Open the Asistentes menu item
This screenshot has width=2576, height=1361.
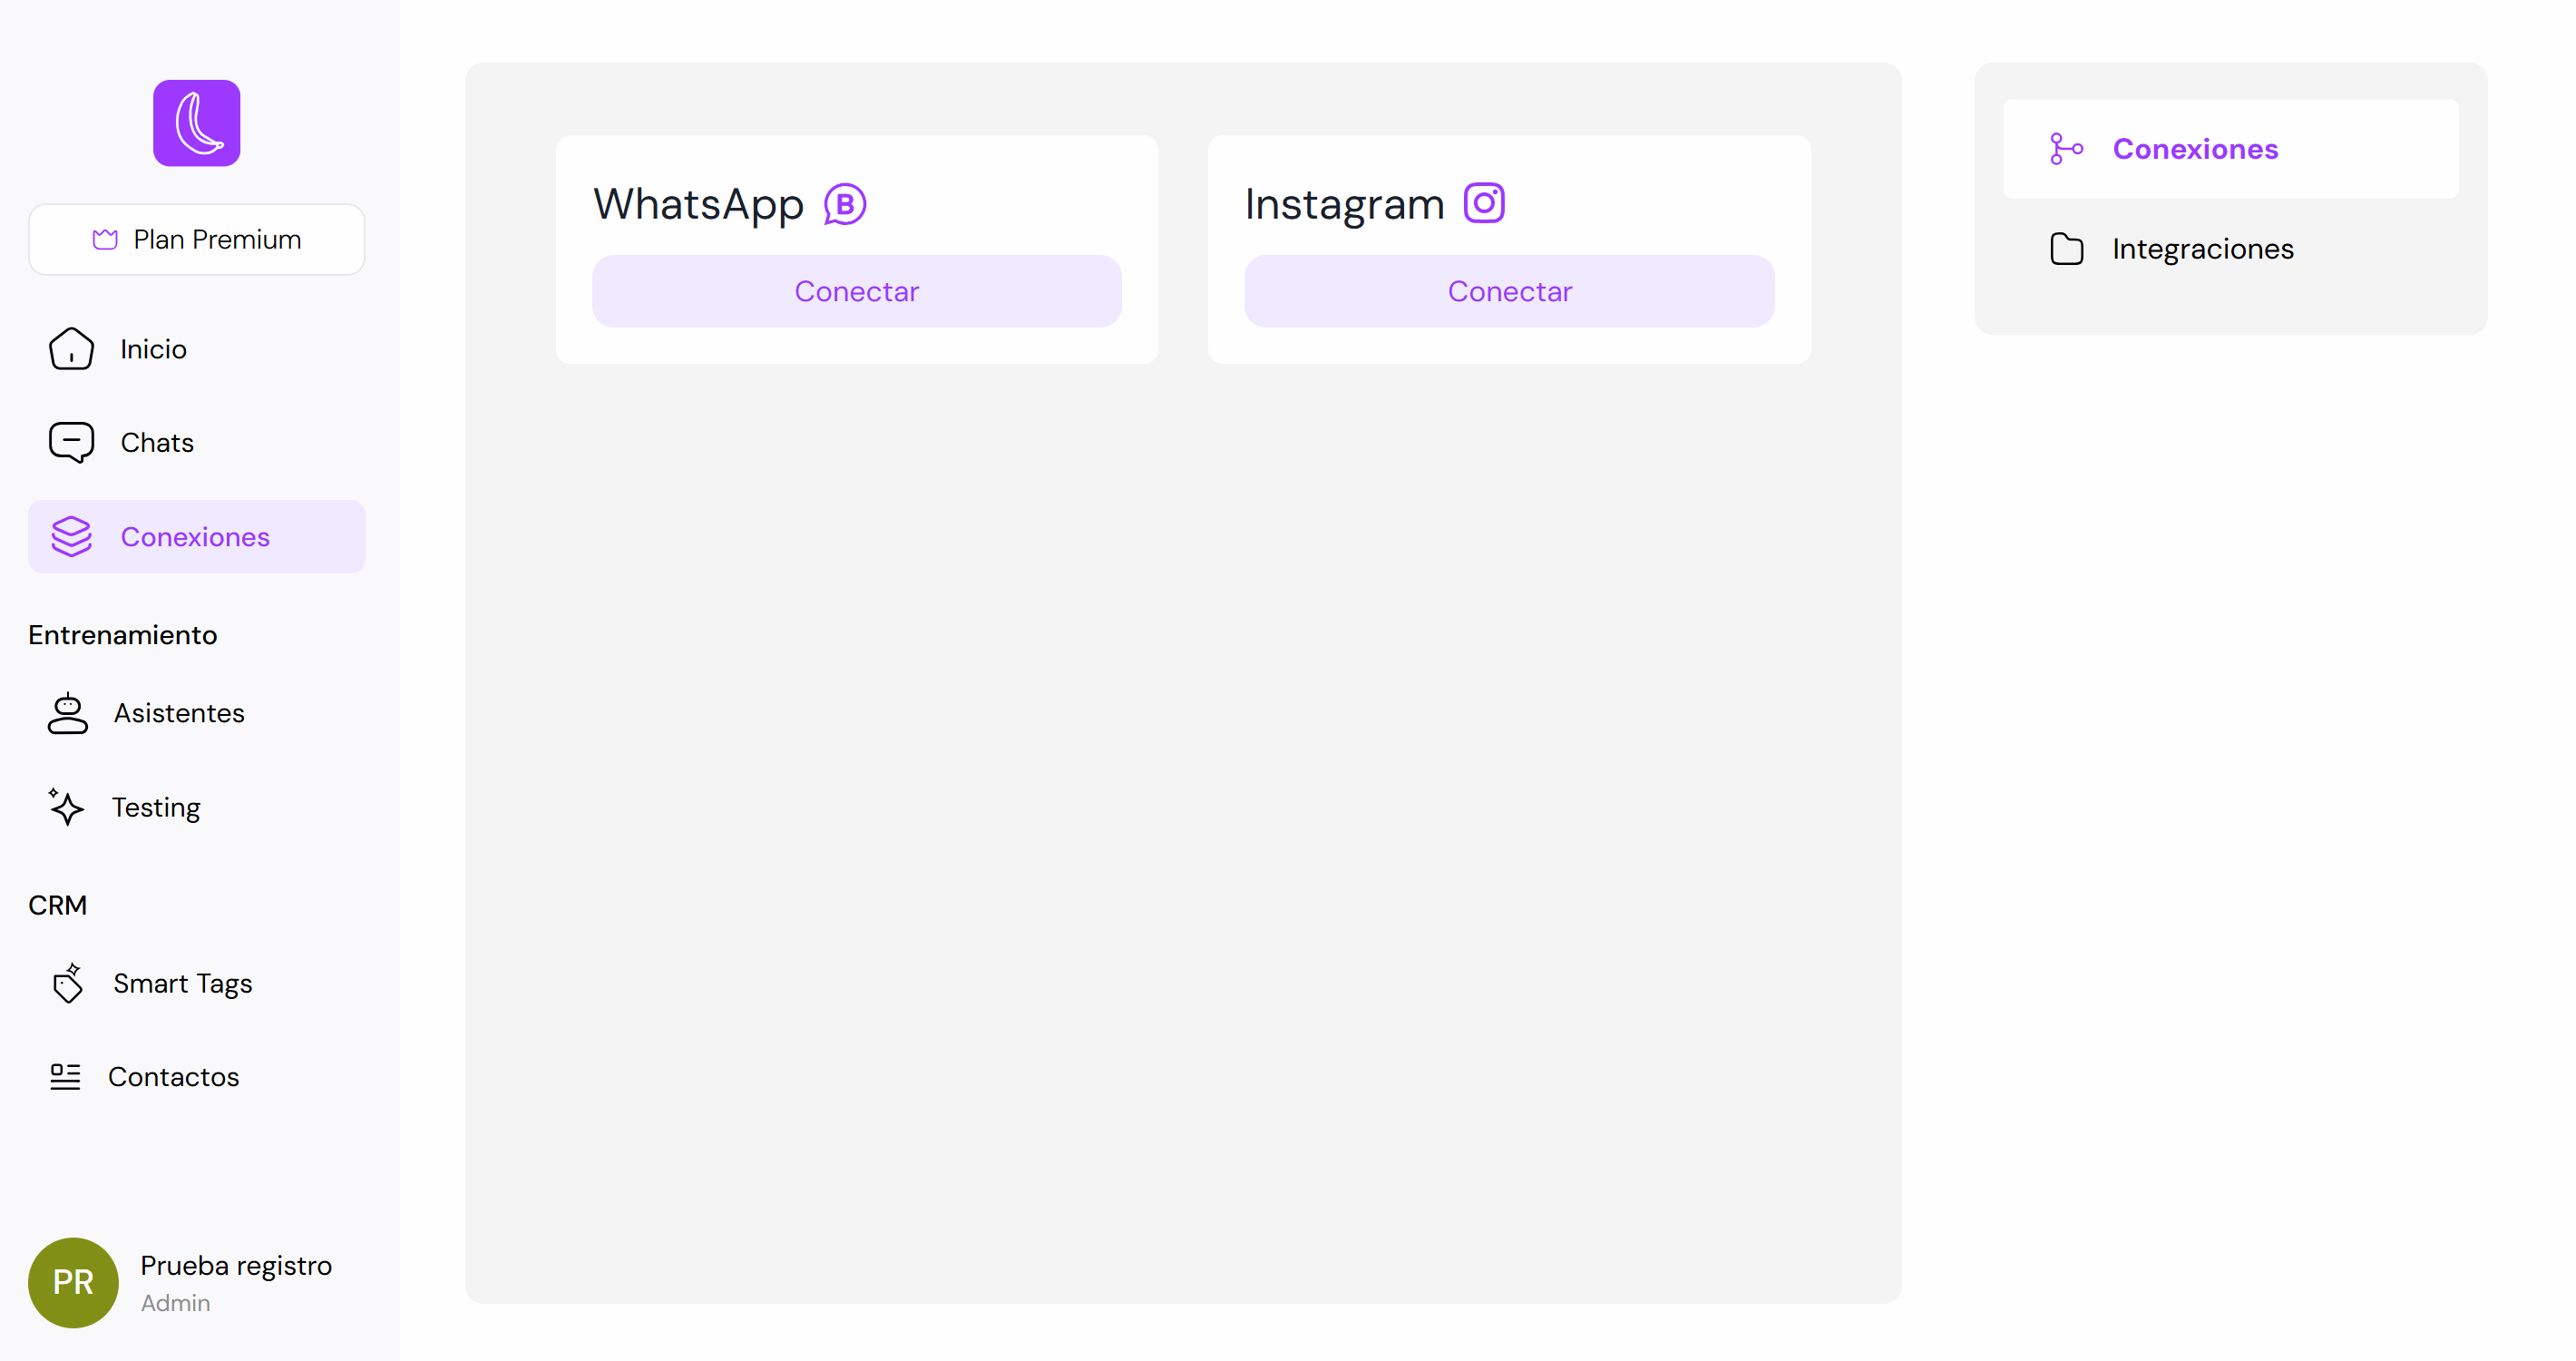click(178, 713)
